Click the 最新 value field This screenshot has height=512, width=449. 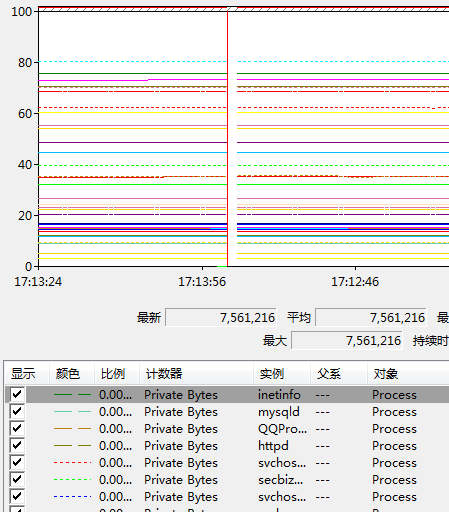(221, 317)
